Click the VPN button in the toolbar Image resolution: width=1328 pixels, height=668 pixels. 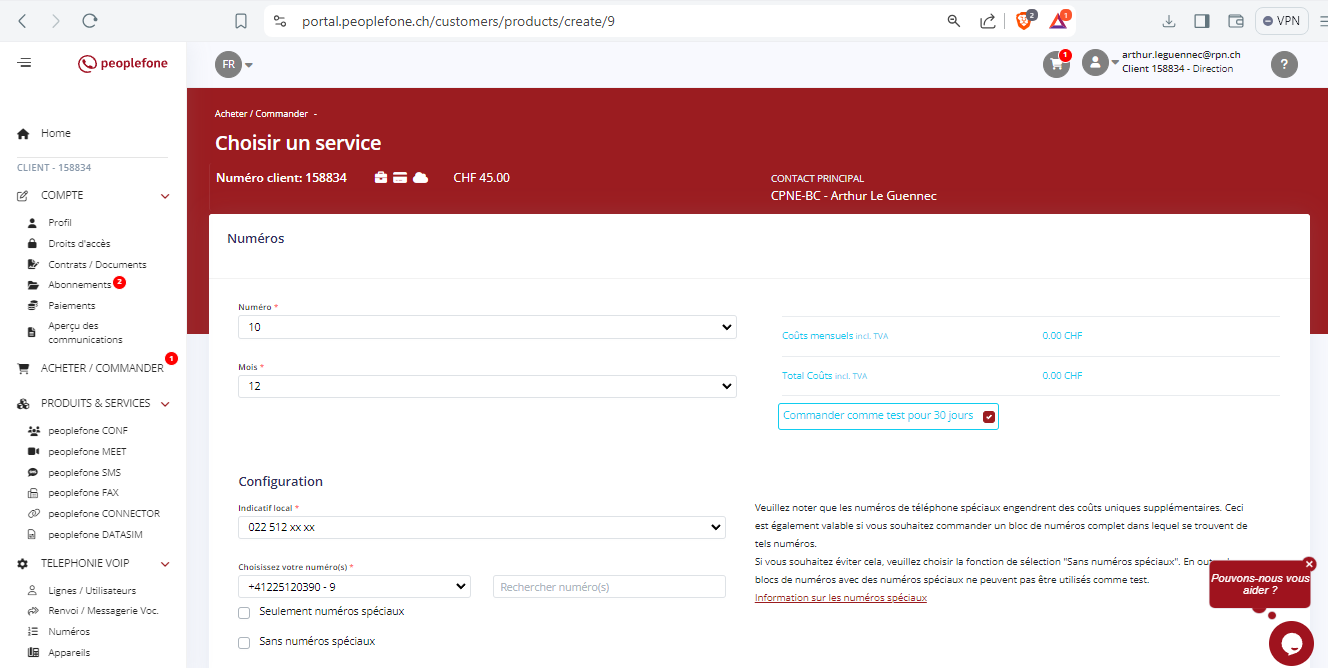[1282, 20]
